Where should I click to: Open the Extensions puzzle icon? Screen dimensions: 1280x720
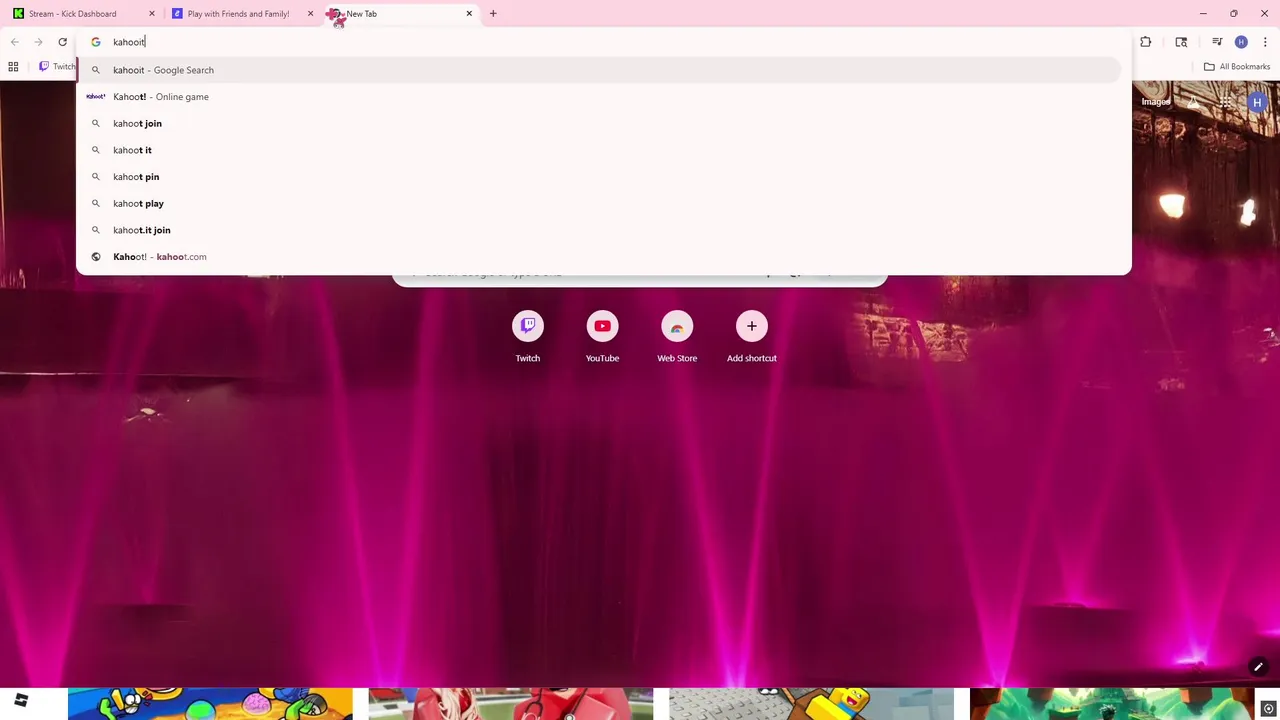(1146, 42)
